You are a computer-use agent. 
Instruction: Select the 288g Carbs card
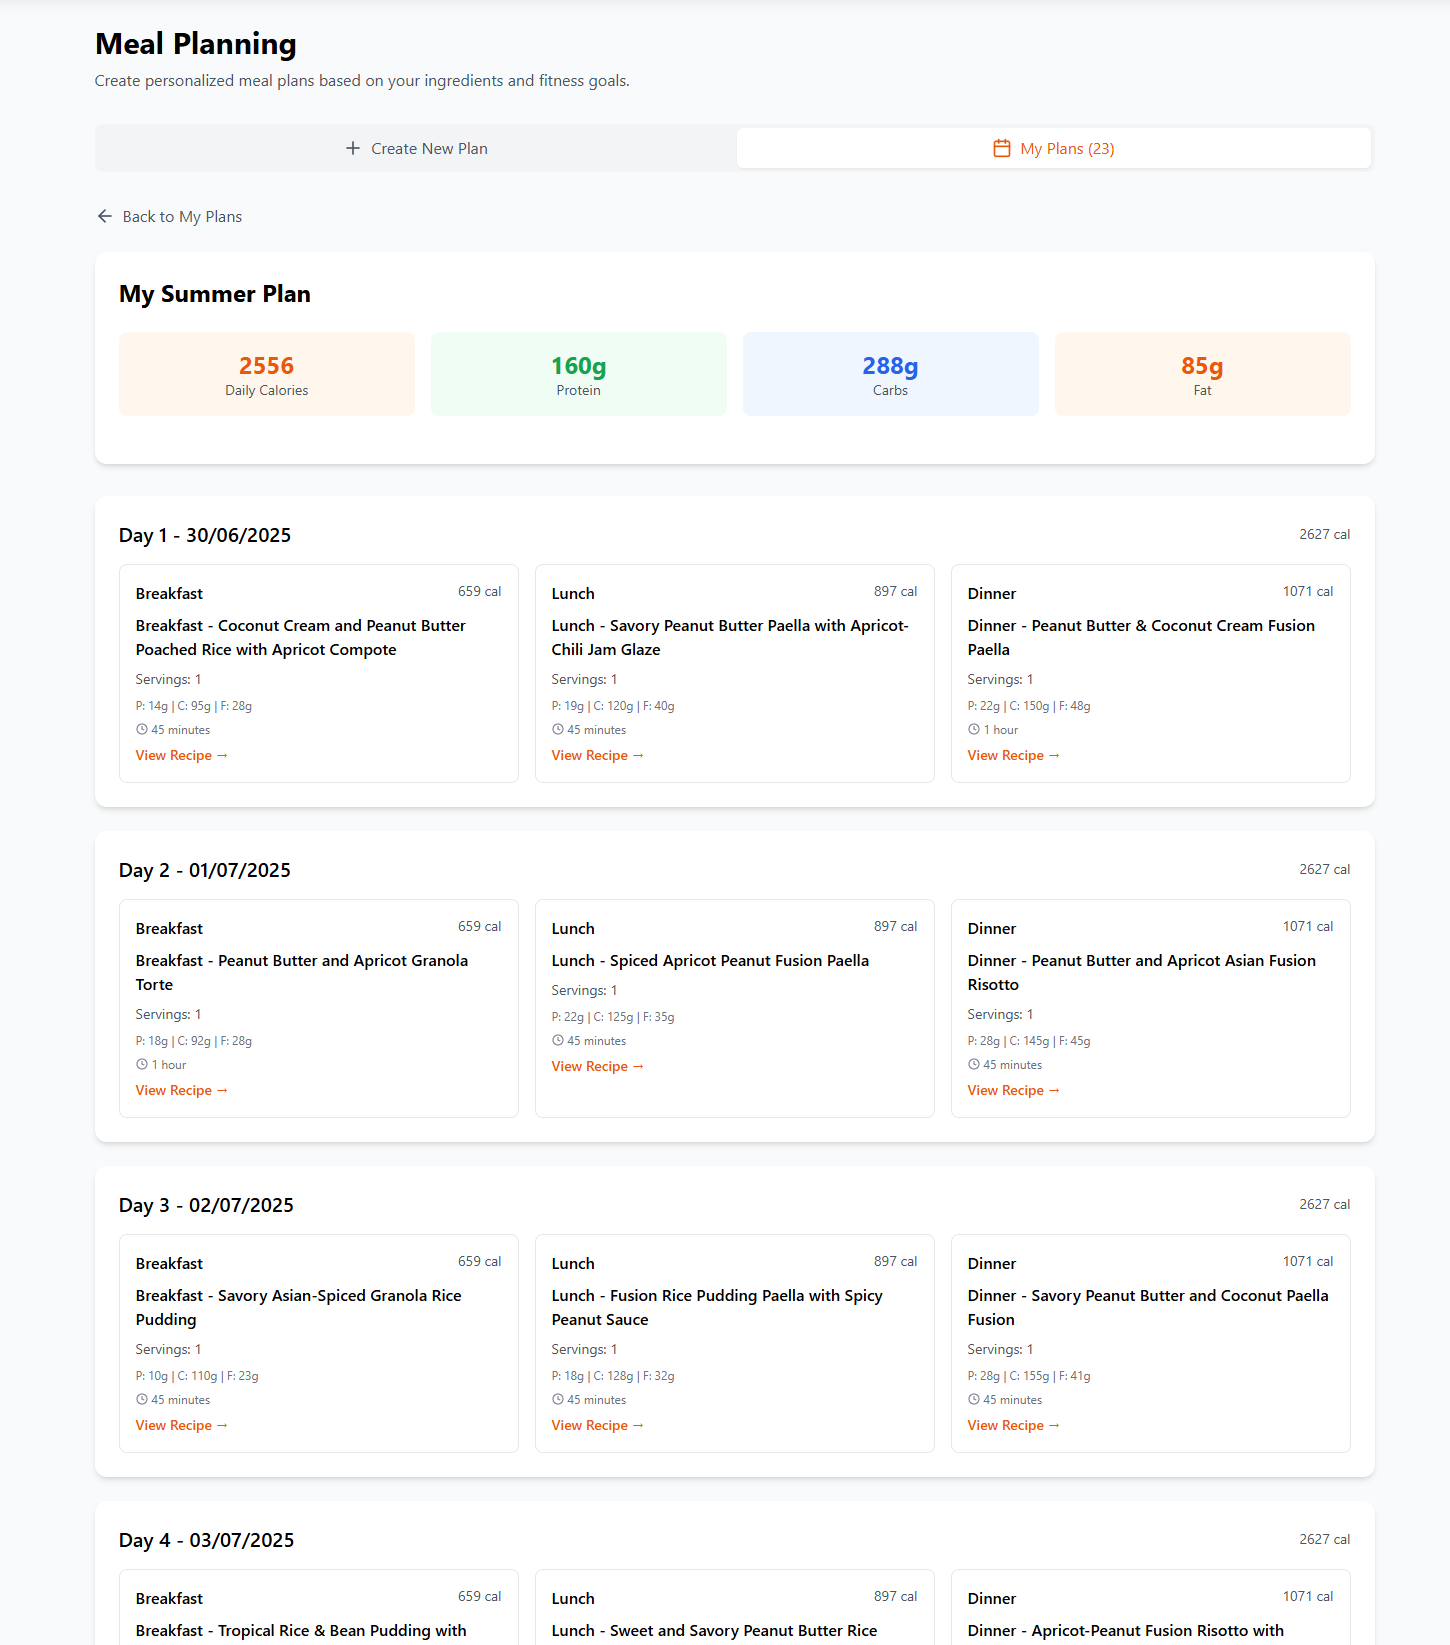(891, 374)
